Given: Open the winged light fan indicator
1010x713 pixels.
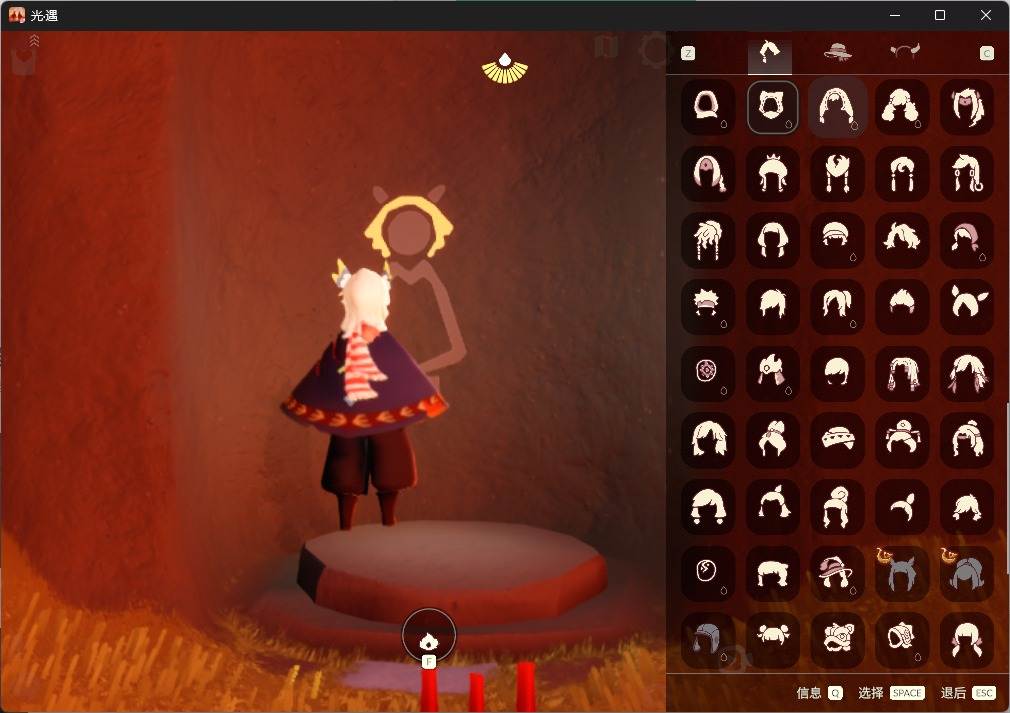Looking at the screenshot, I should tap(504, 68).
